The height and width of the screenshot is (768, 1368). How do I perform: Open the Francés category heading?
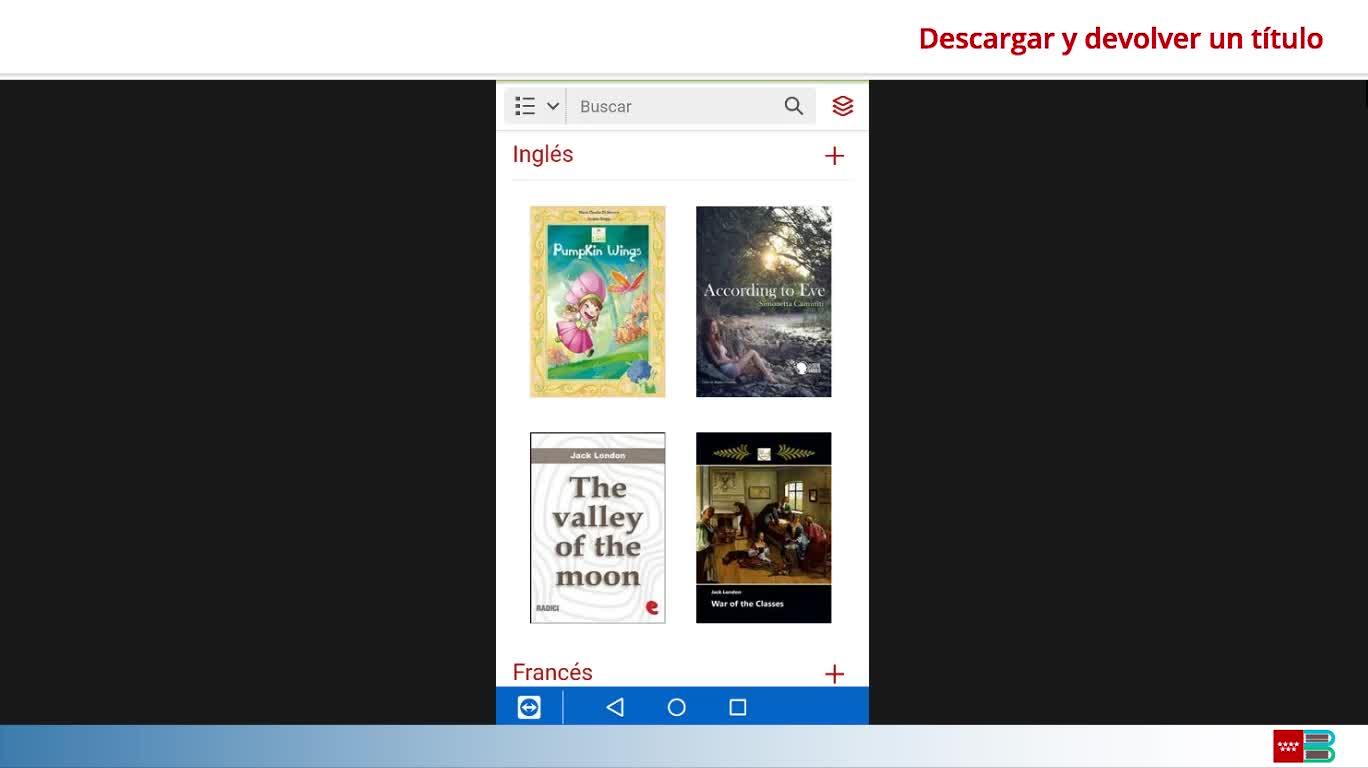(x=552, y=672)
